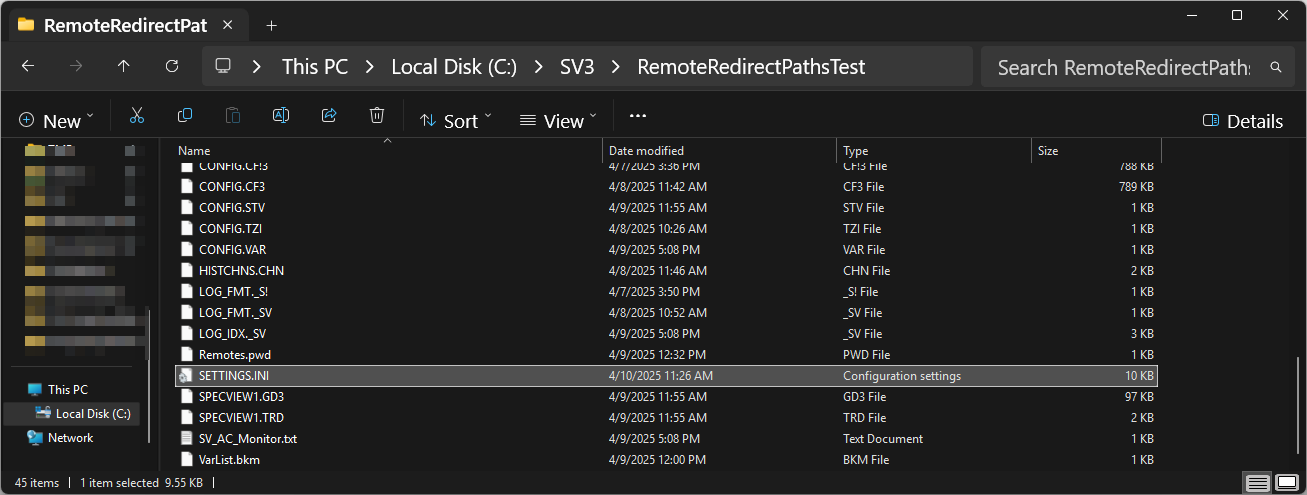Open the See more ellipsis menu

638,117
